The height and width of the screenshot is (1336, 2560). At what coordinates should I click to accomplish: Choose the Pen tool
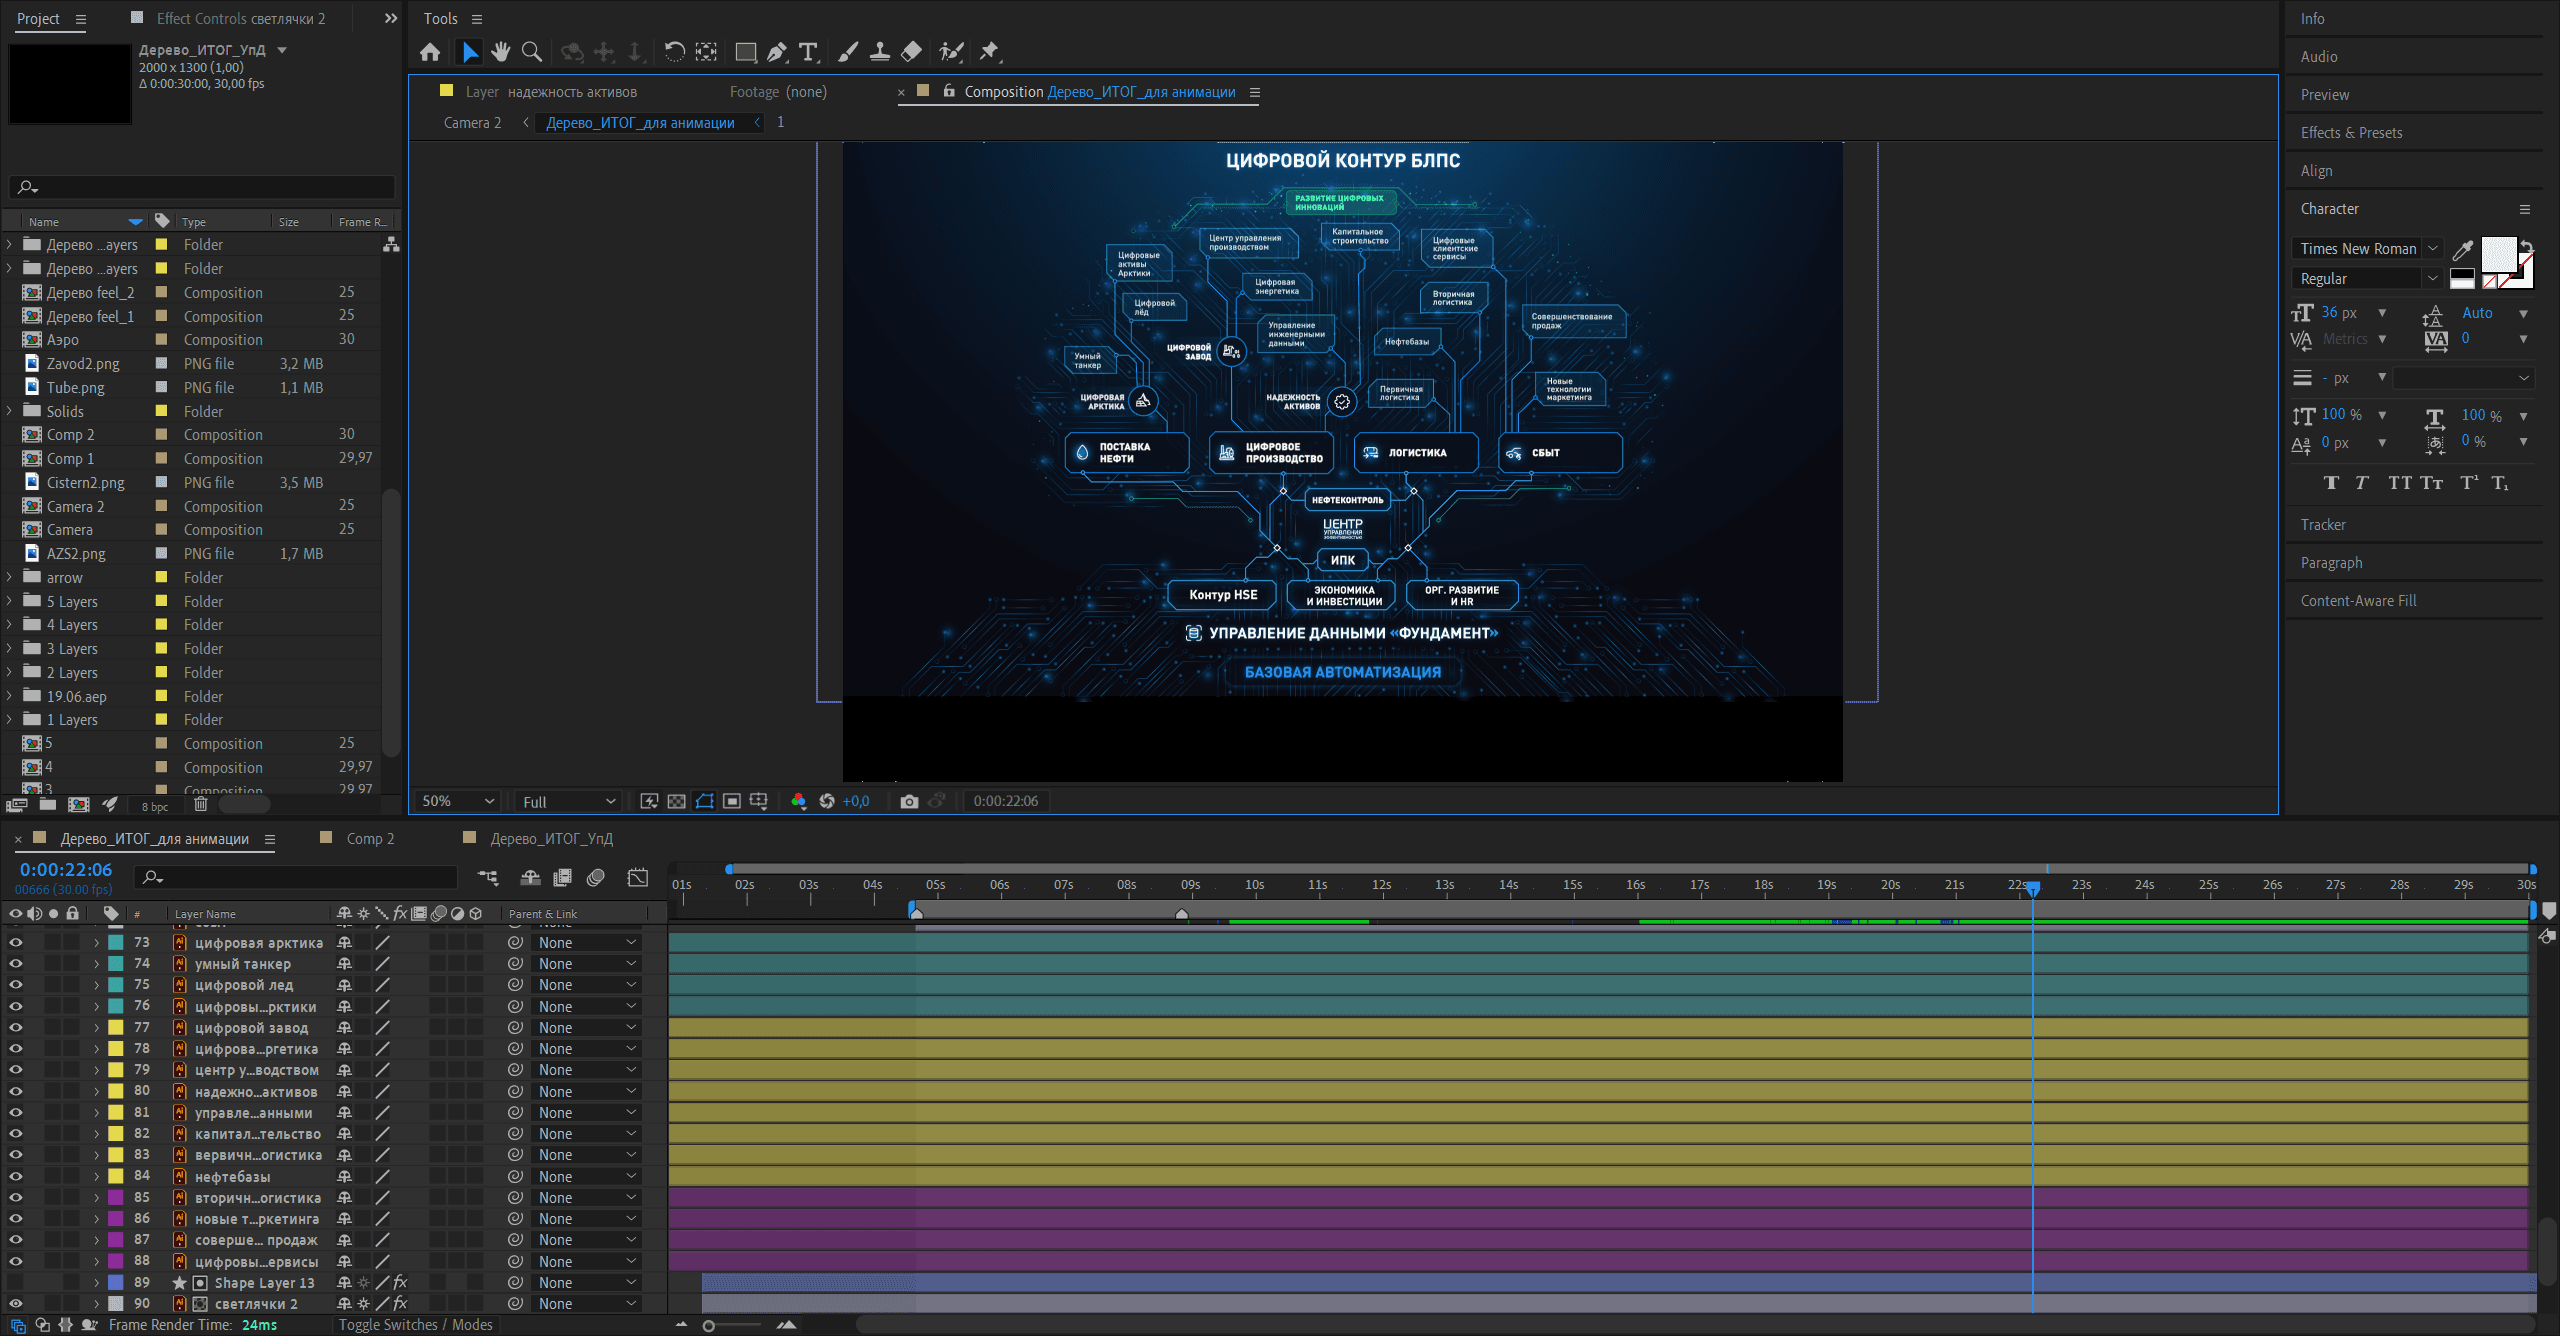click(777, 51)
